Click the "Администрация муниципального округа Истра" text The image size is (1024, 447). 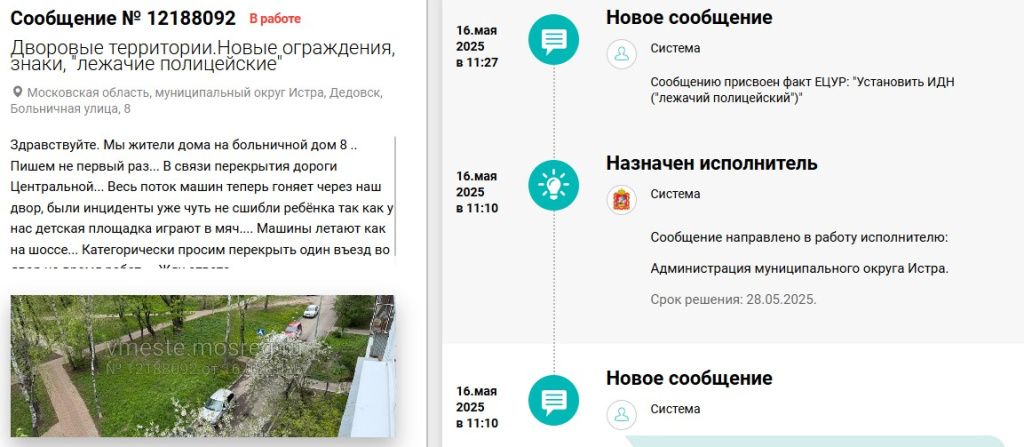[x=799, y=268]
